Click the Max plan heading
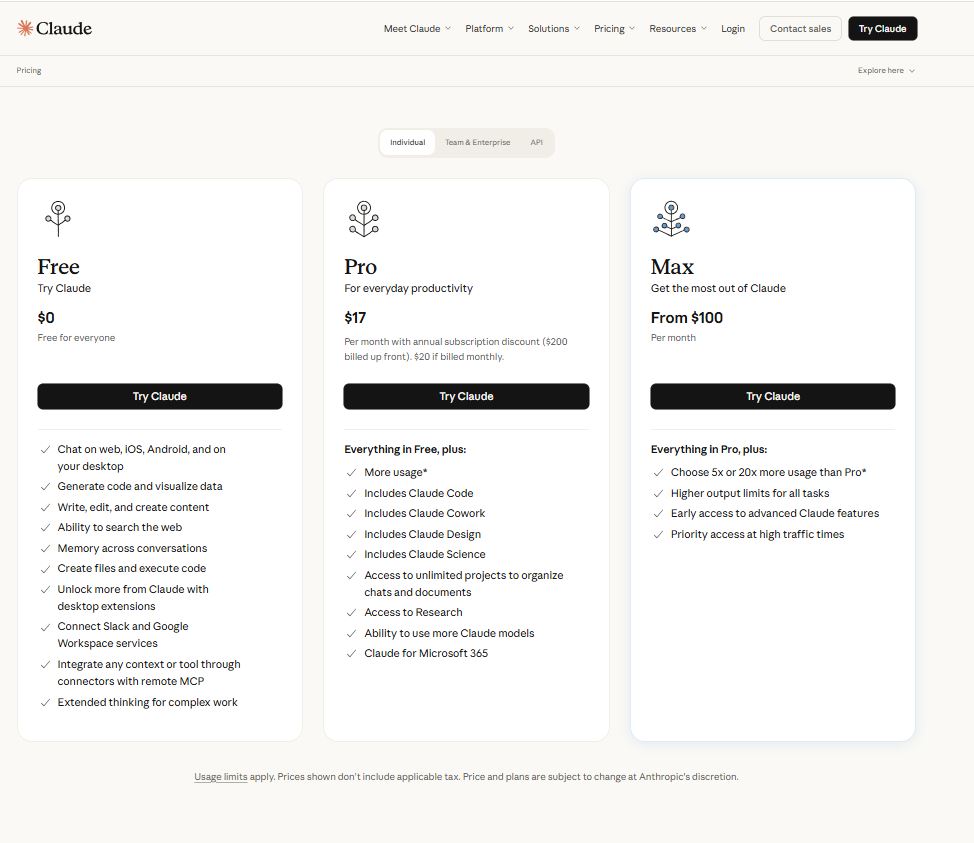 pyautogui.click(x=672, y=267)
